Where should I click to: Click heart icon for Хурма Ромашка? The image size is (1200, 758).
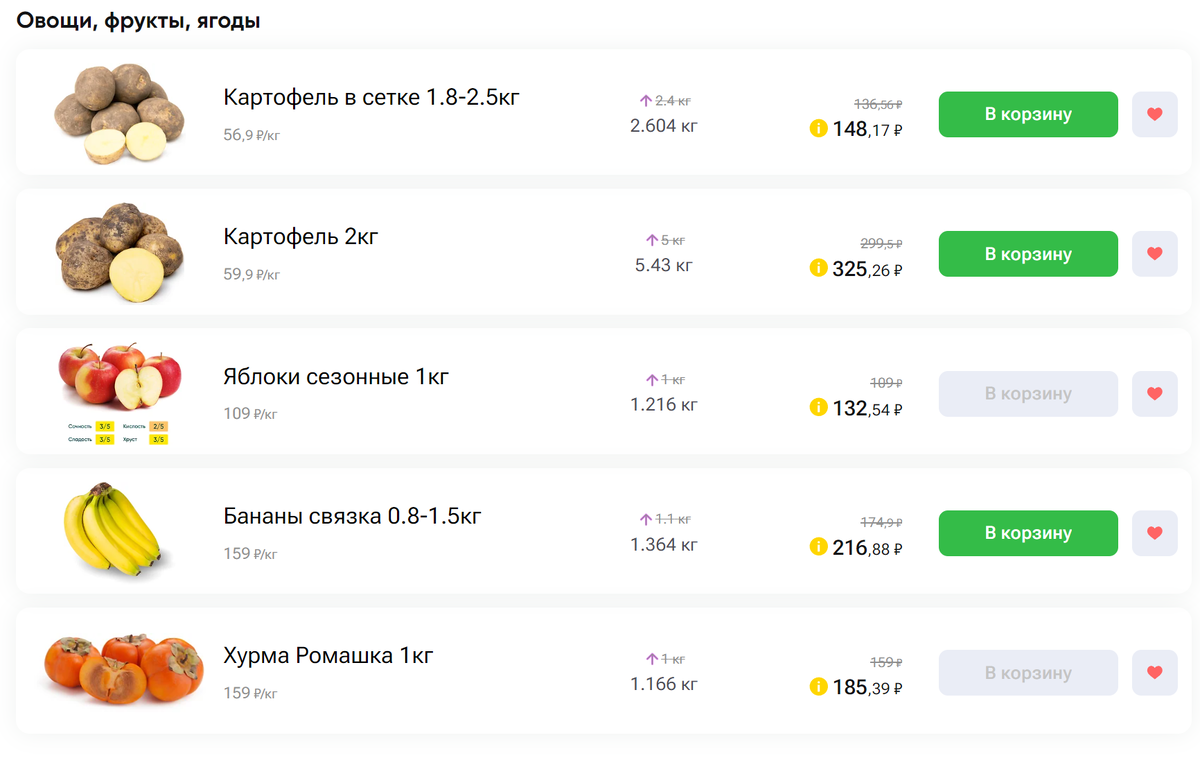(x=1154, y=673)
